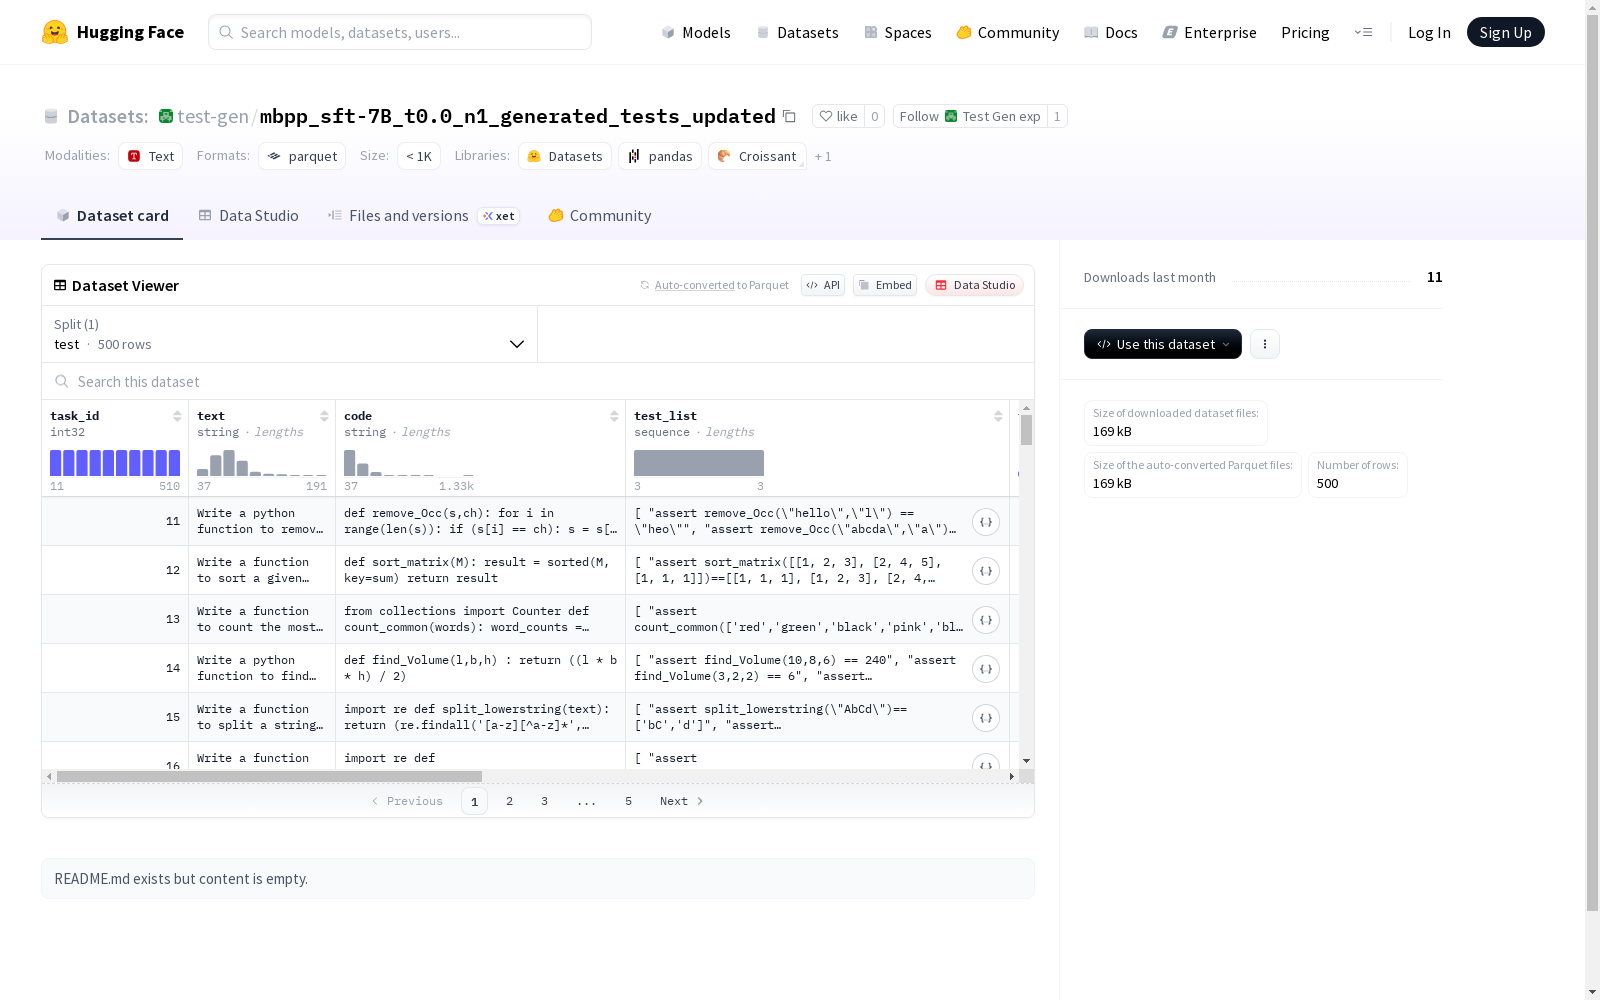
Task: Click the Hugging Face logo icon
Action: [55, 32]
